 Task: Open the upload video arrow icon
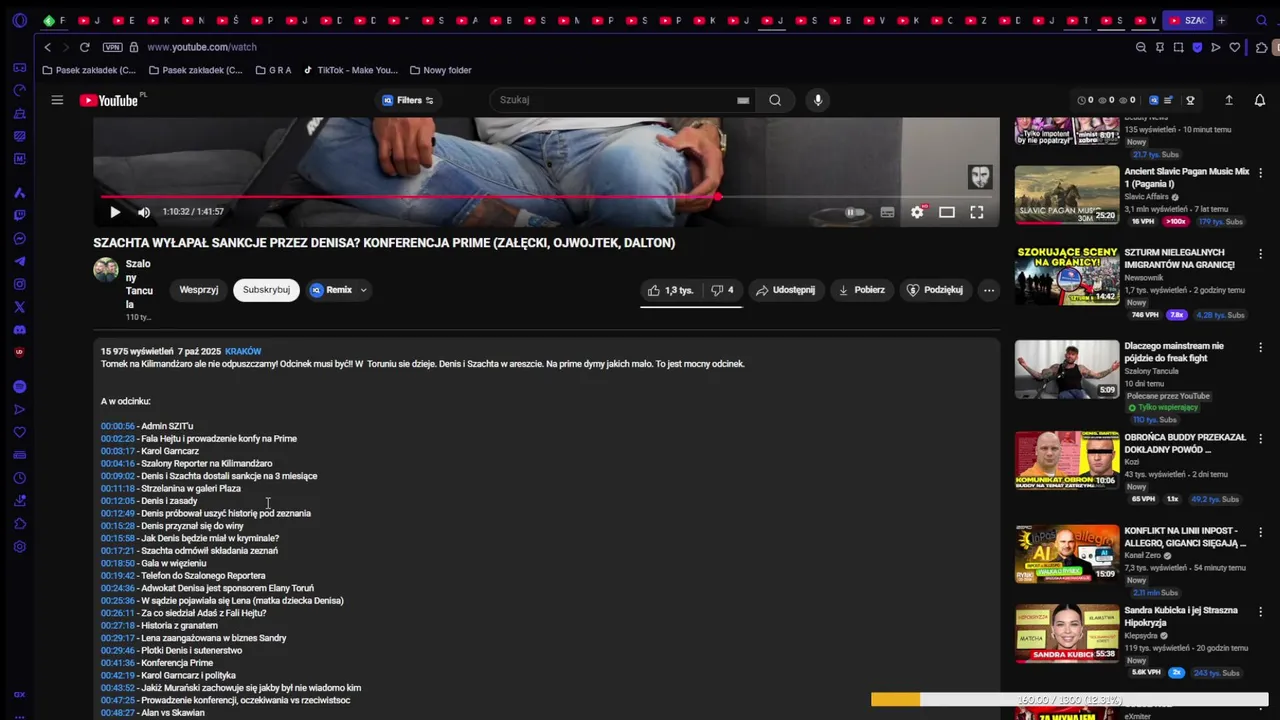point(1229,100)
